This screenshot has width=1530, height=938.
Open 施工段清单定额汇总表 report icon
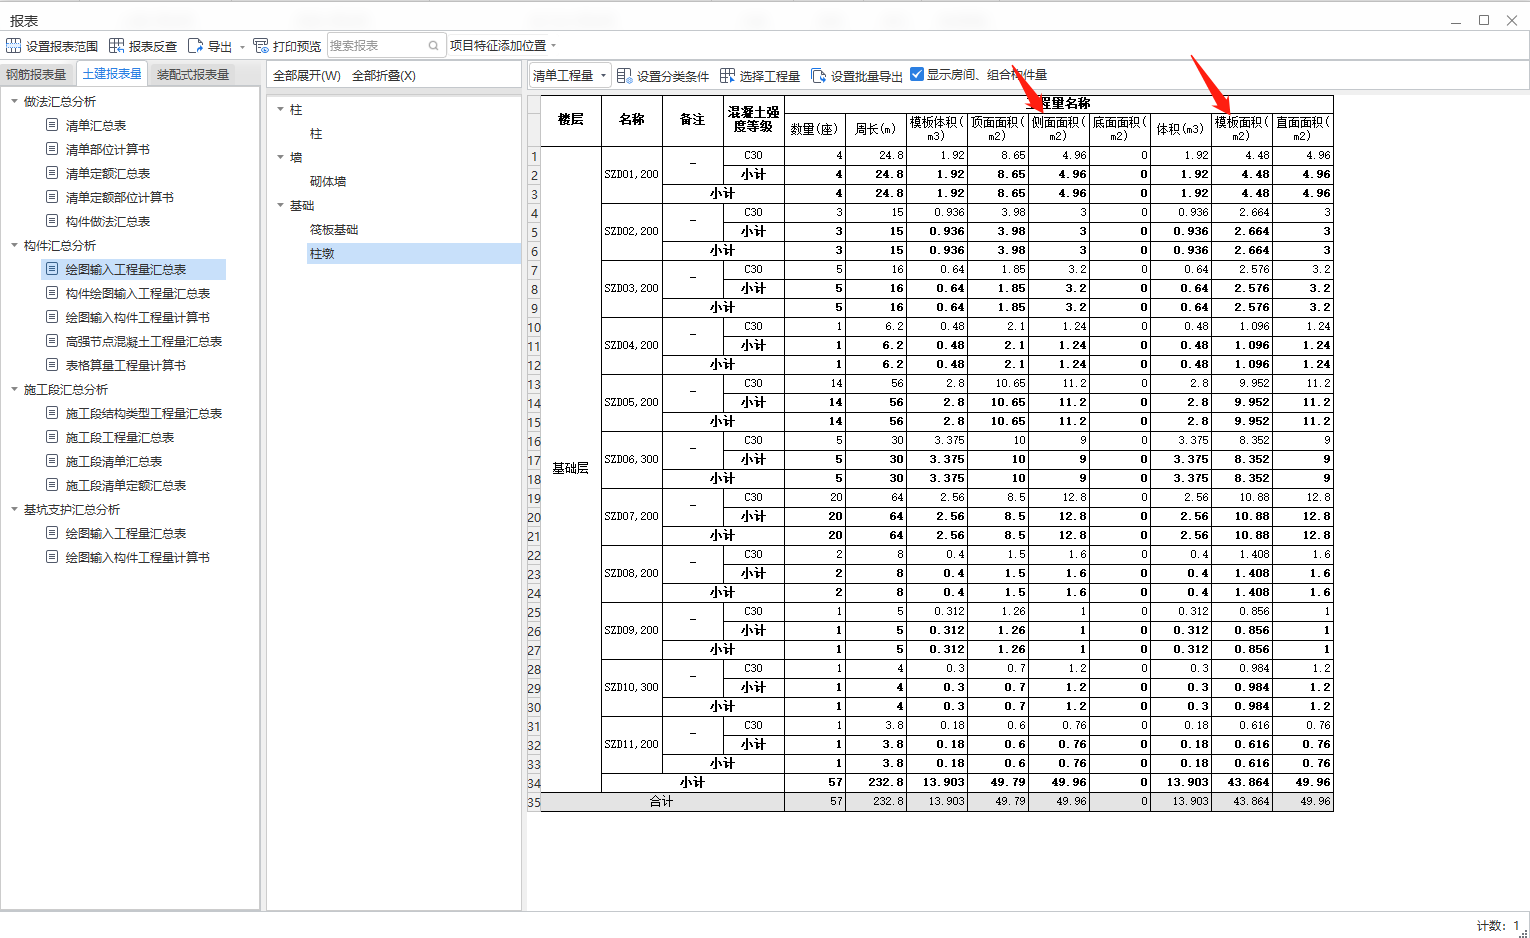[x=52, y=485]
